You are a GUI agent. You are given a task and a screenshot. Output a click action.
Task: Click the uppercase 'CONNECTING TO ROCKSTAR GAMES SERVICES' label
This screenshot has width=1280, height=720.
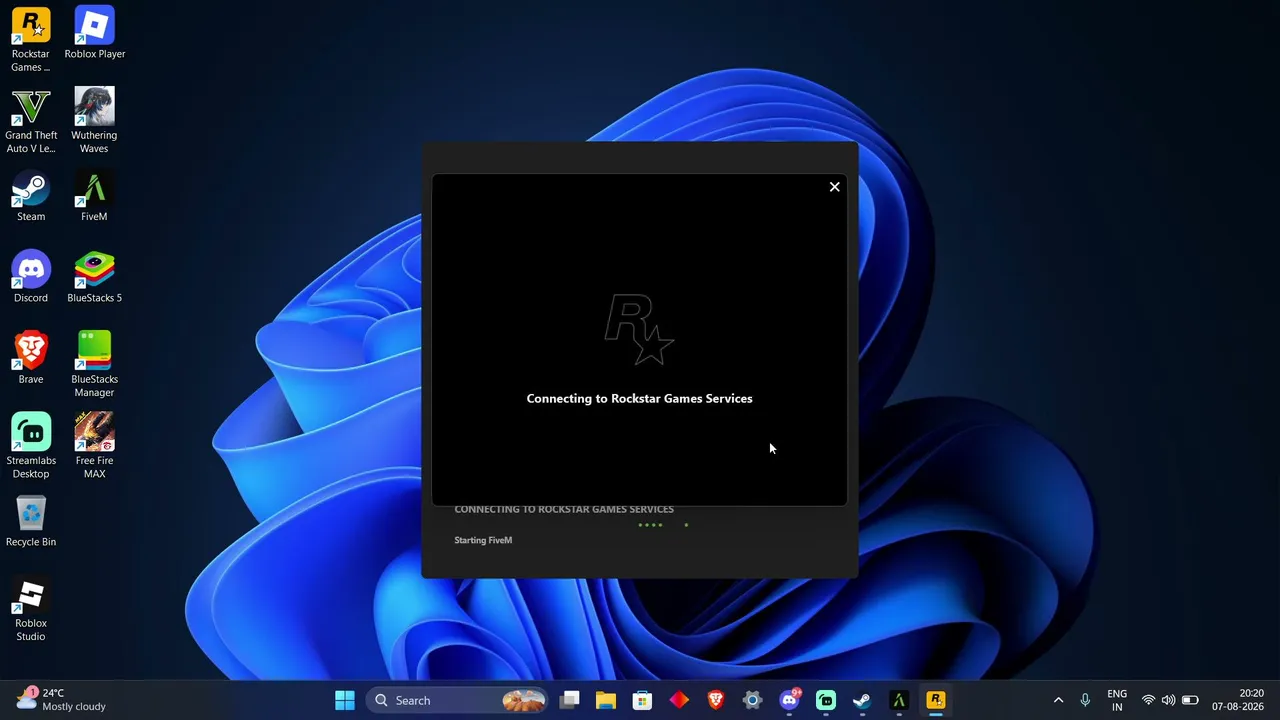pyautogui.click(x=564, y=510)
